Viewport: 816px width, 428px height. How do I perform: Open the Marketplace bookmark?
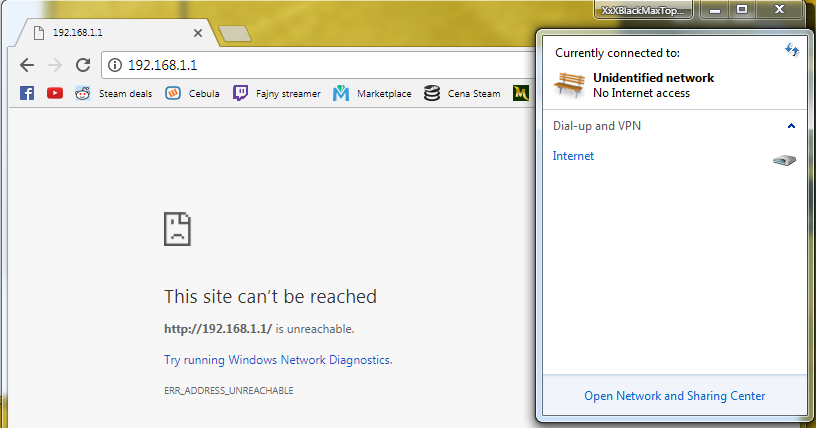tap(372, 93)
